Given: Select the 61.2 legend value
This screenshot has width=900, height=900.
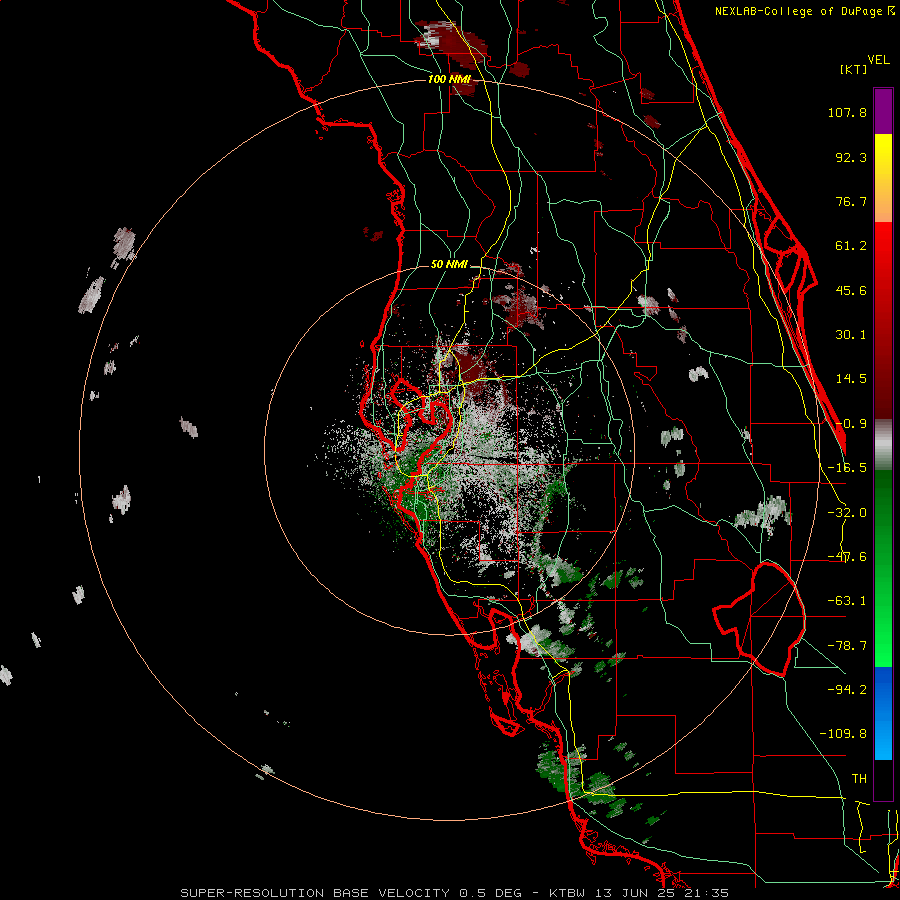Looking at the screenshot, I should (x=851, y=246).
